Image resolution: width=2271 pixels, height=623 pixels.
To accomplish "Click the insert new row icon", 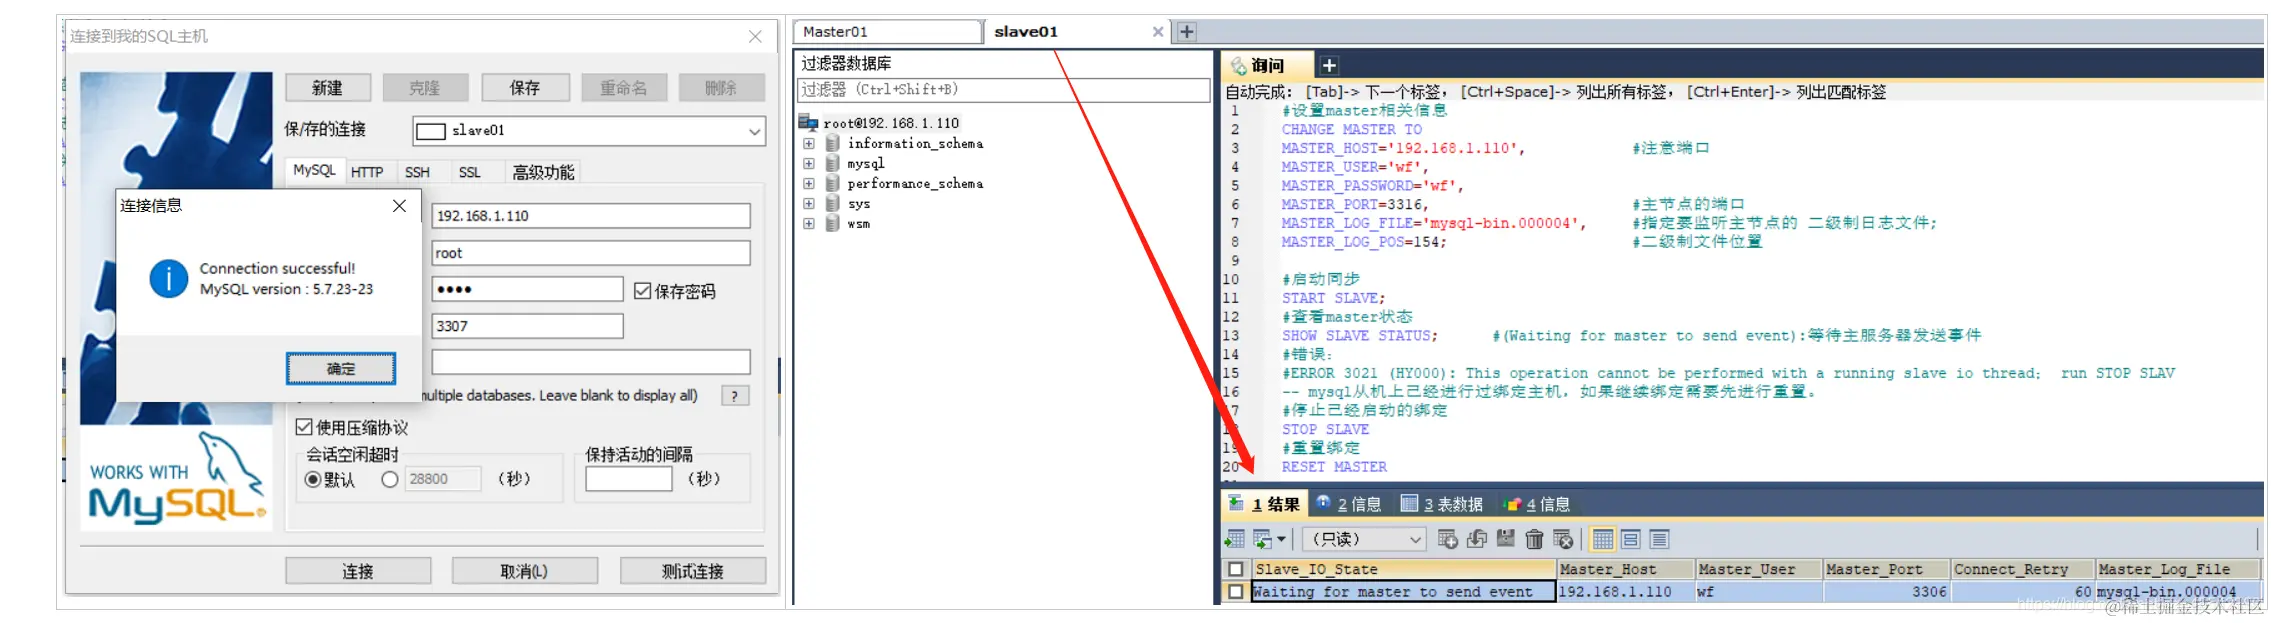I will pos(1447,539).
